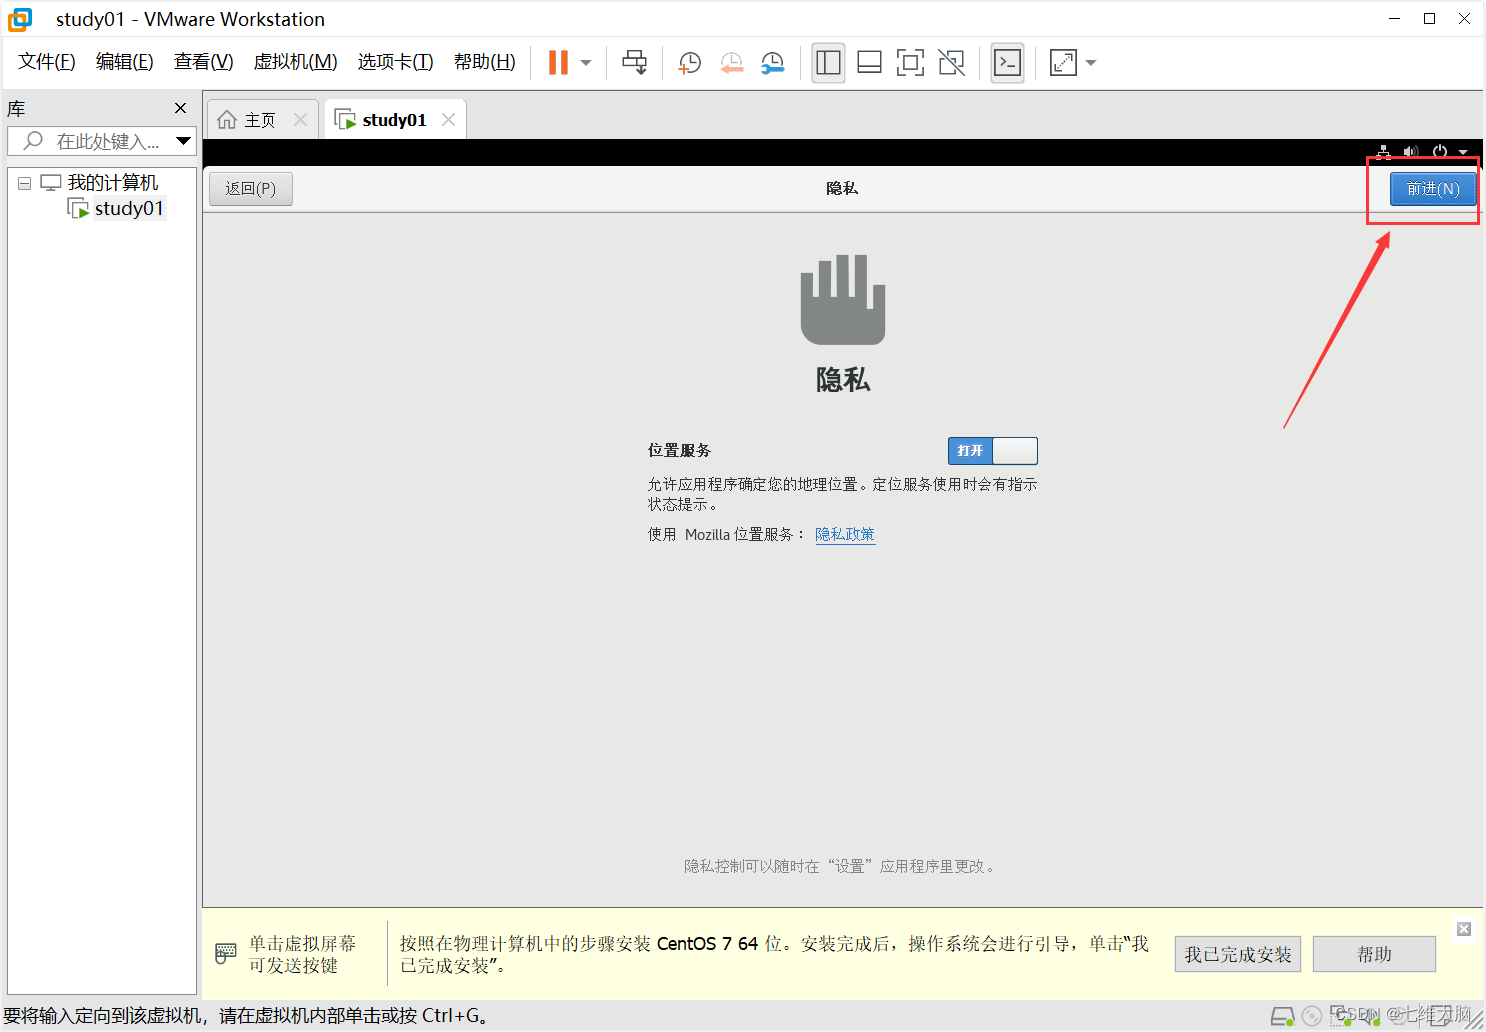
Task: Click the network adapter status icon
Action: [x=1339, y=1016]
